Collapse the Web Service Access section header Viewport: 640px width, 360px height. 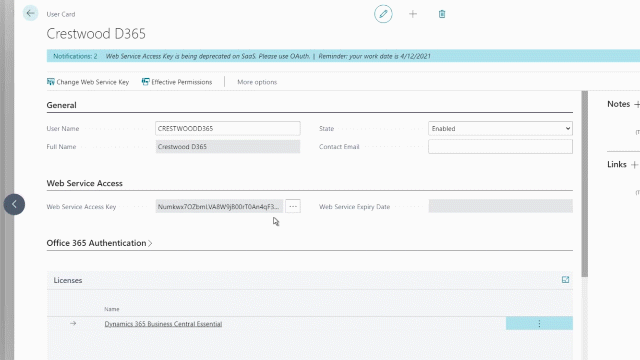coord(84,183)
